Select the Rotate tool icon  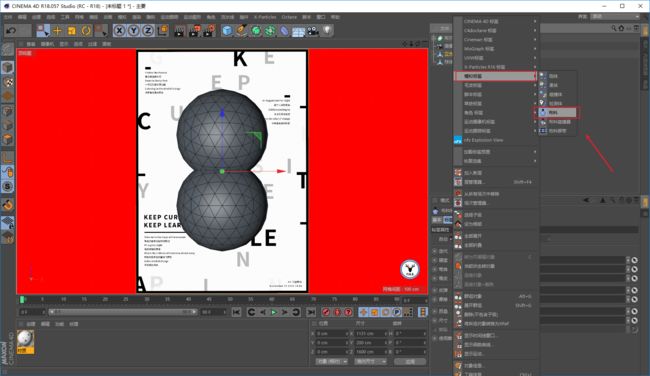[x=86, y=31]
